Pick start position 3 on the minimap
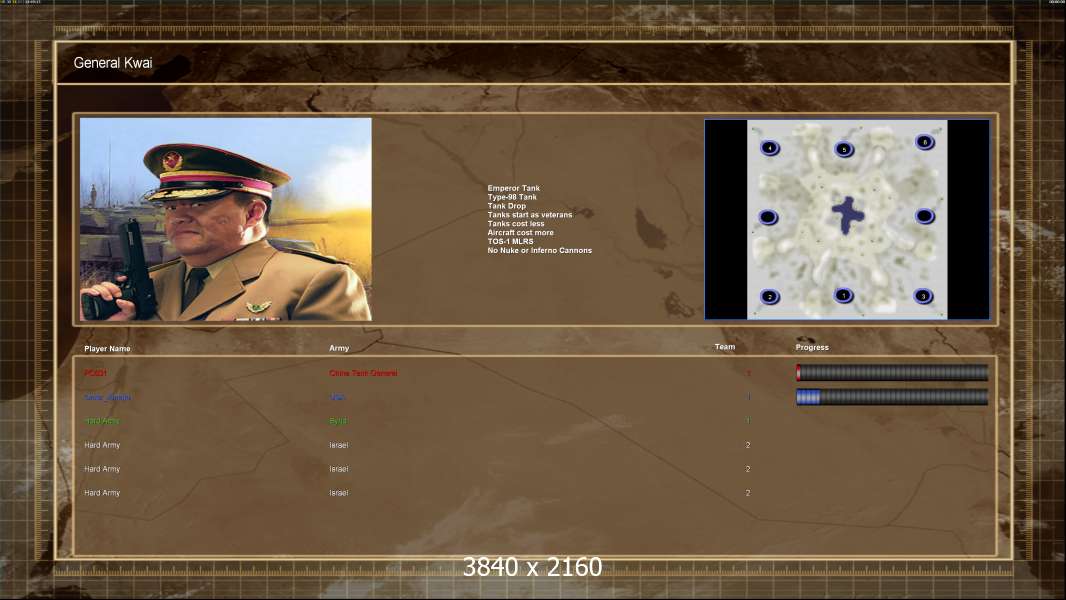Viewport: 1066px width, 600px height. tap(923, 296)
